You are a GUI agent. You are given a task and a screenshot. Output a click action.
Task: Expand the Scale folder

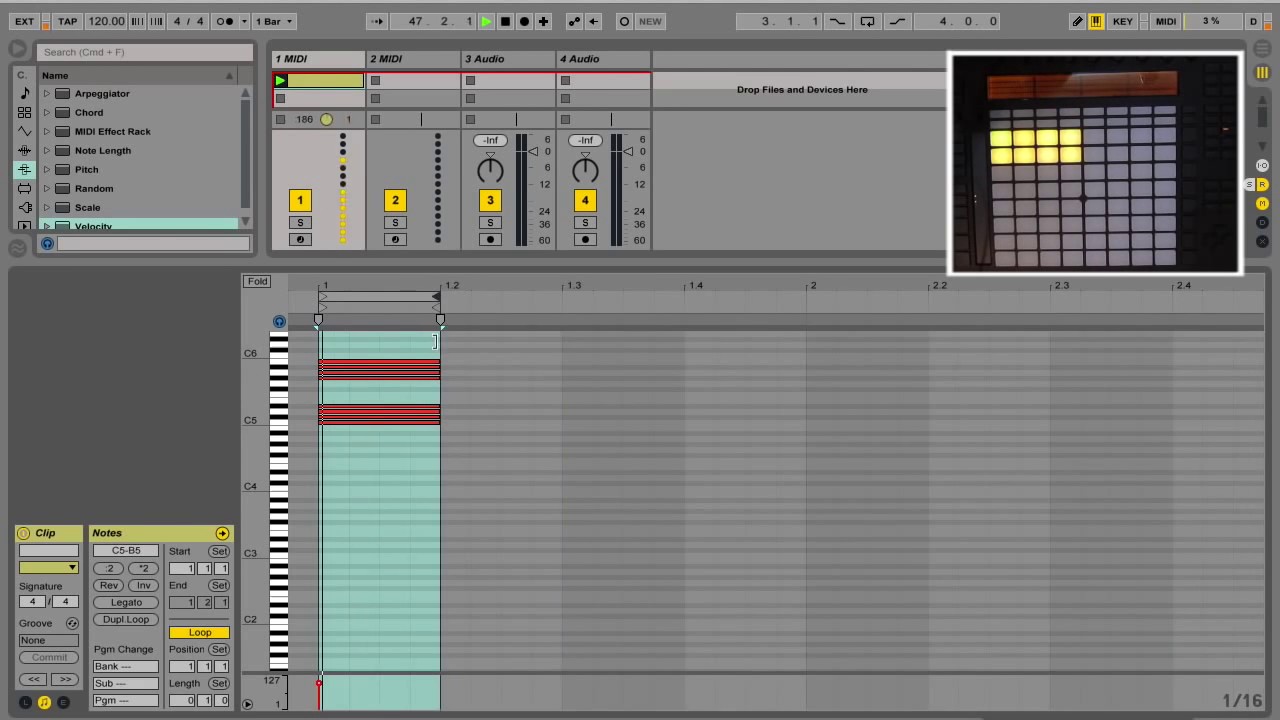click(x=46, y=208)
